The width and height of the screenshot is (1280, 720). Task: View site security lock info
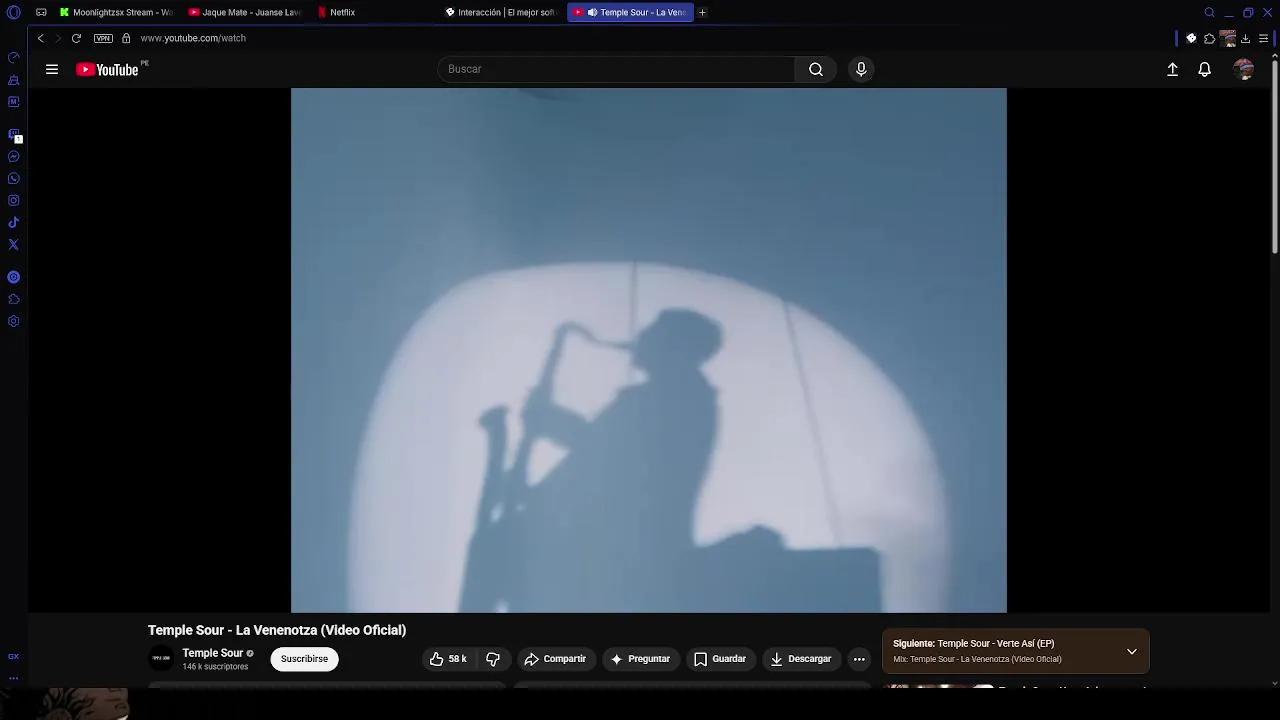pyautogui.click(x=126, y=38)
